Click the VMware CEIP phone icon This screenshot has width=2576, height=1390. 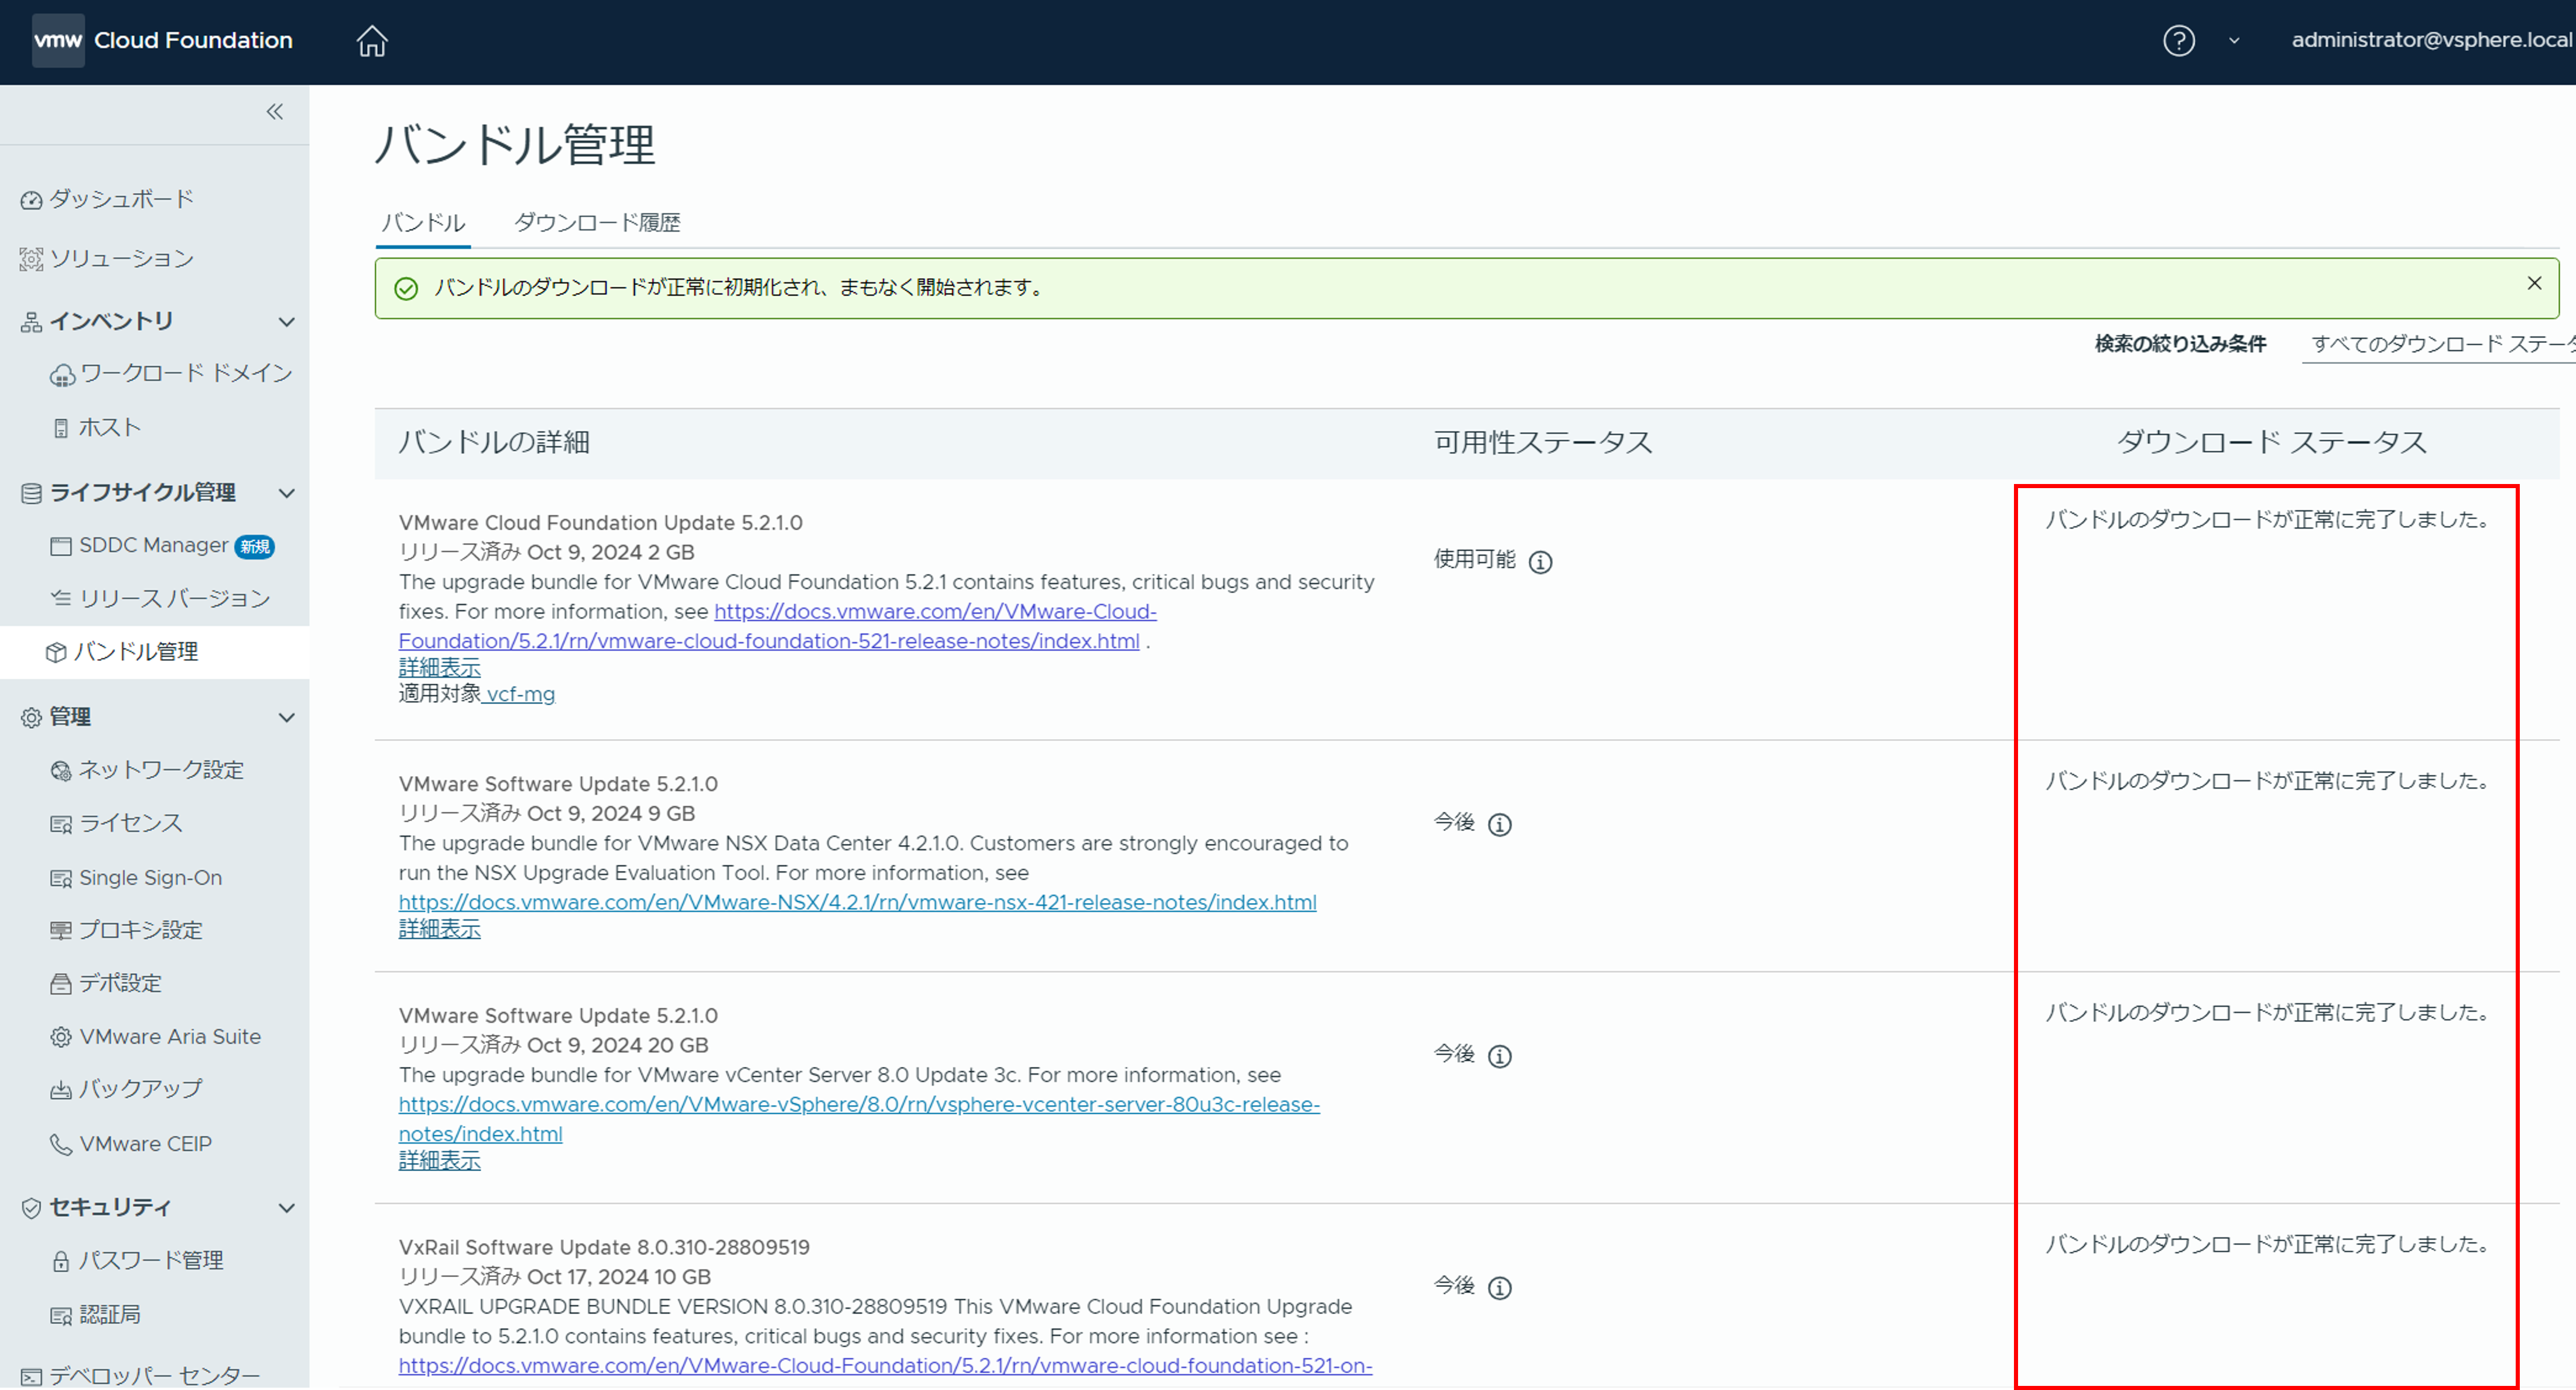click(61, 1145)
